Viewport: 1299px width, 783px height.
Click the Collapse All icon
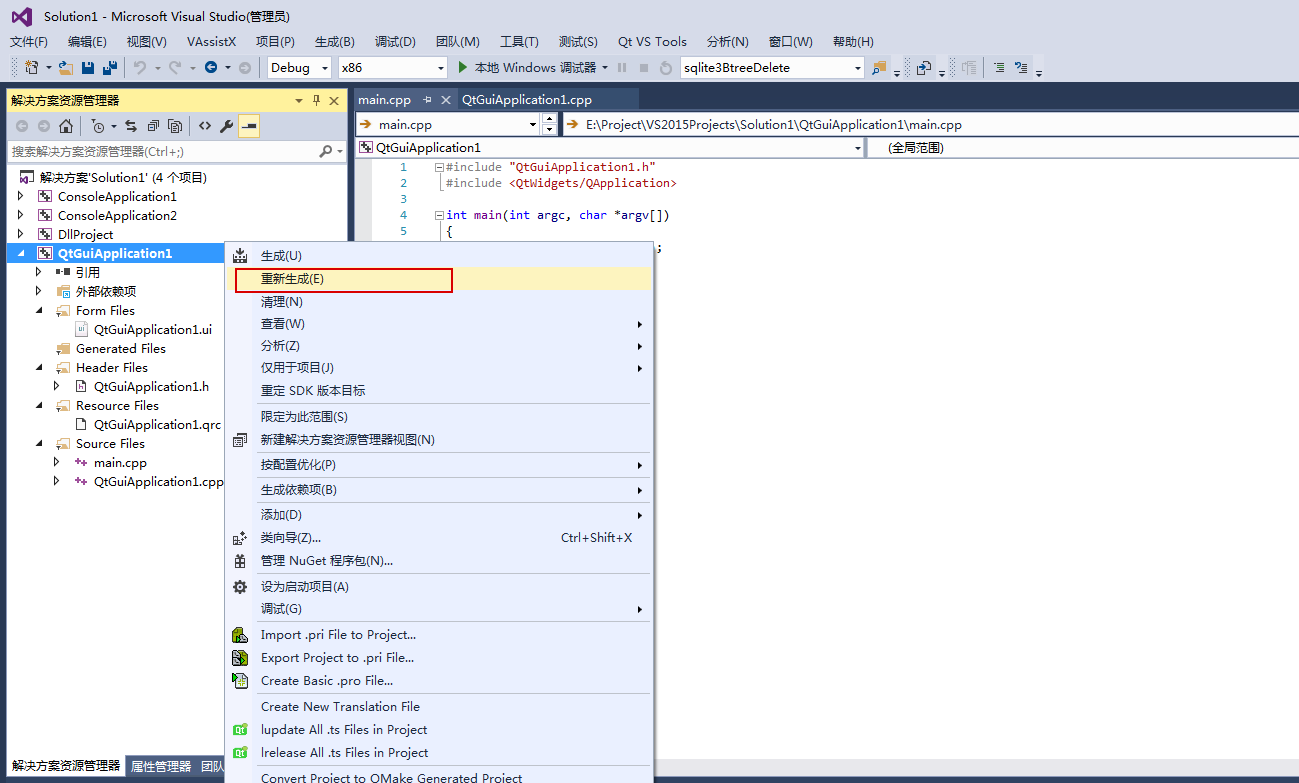click(153, 126)
